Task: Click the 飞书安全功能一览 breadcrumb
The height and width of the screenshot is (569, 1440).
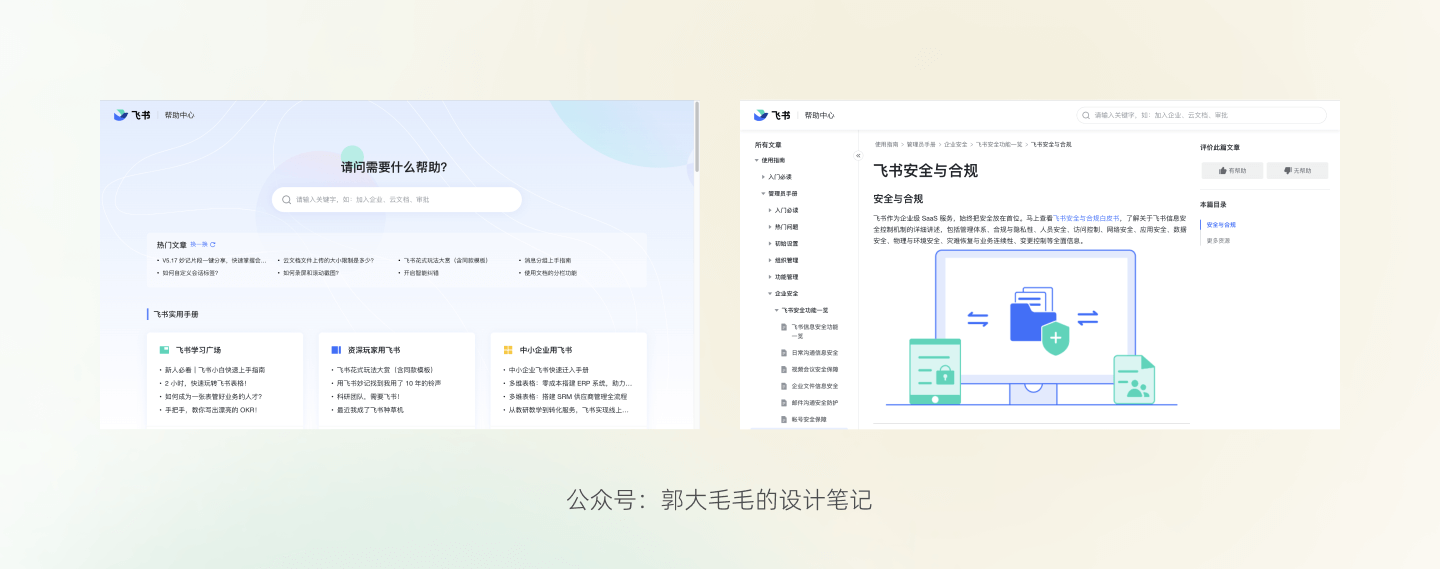Action: click(x=999, y=144)
